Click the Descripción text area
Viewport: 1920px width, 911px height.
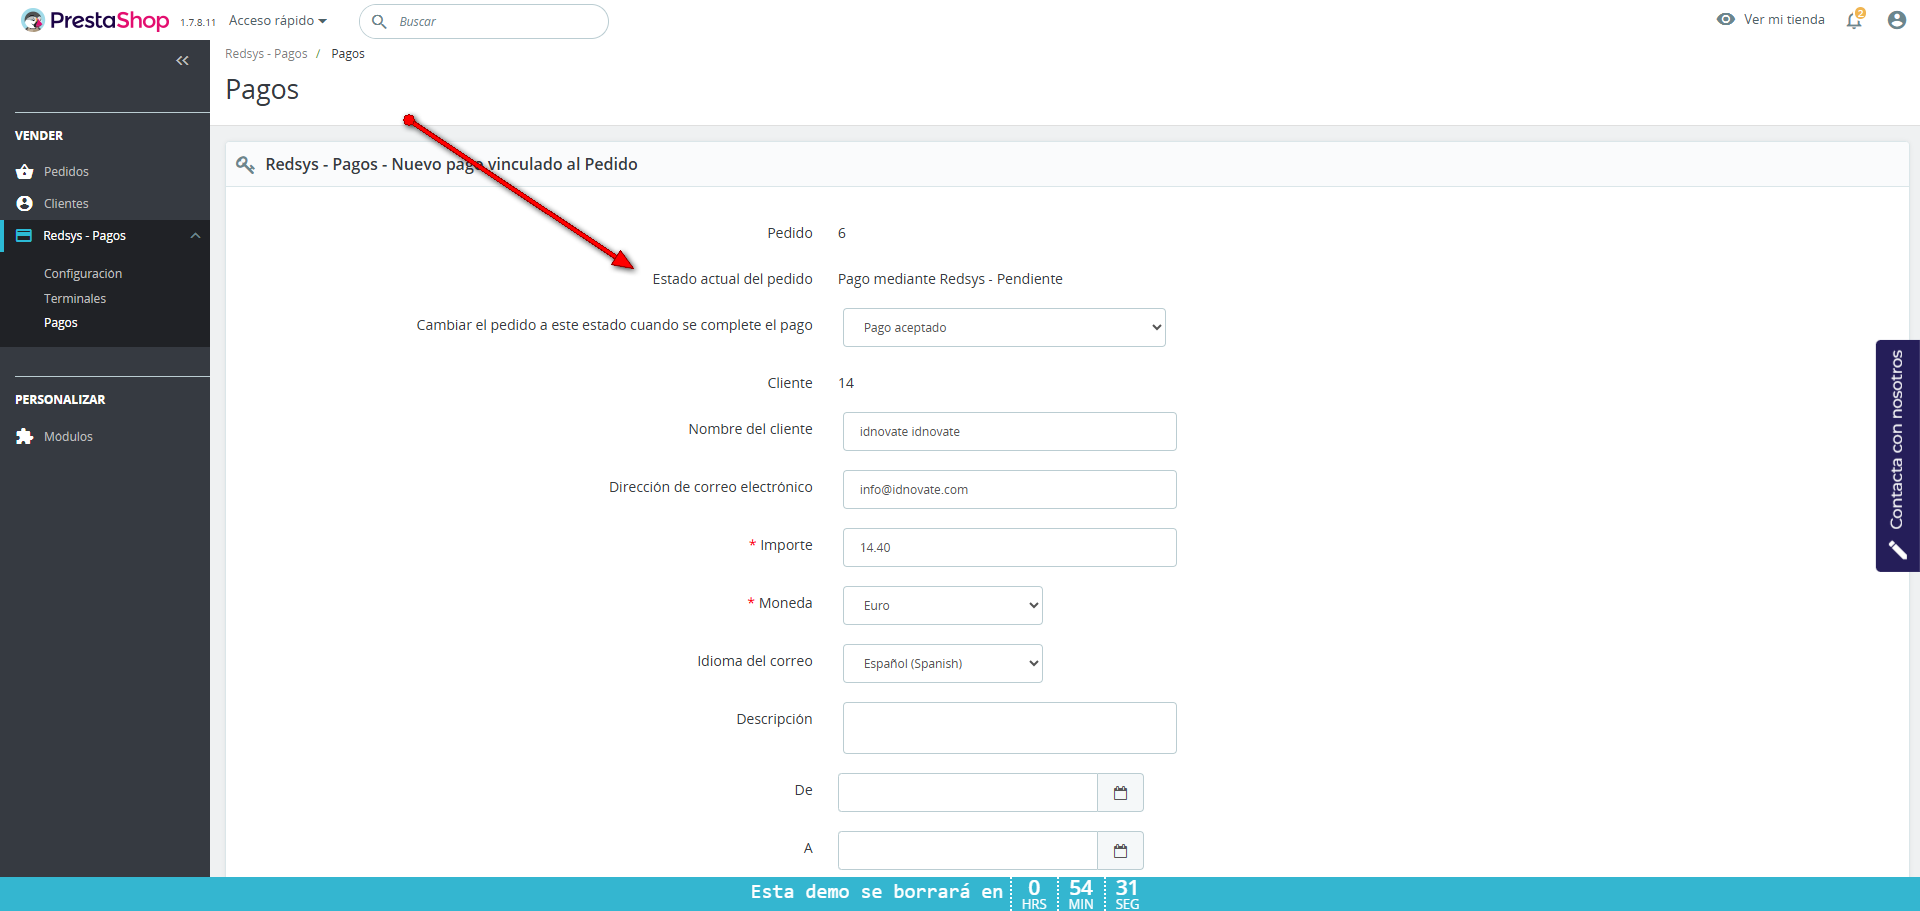click(1010, 728)
